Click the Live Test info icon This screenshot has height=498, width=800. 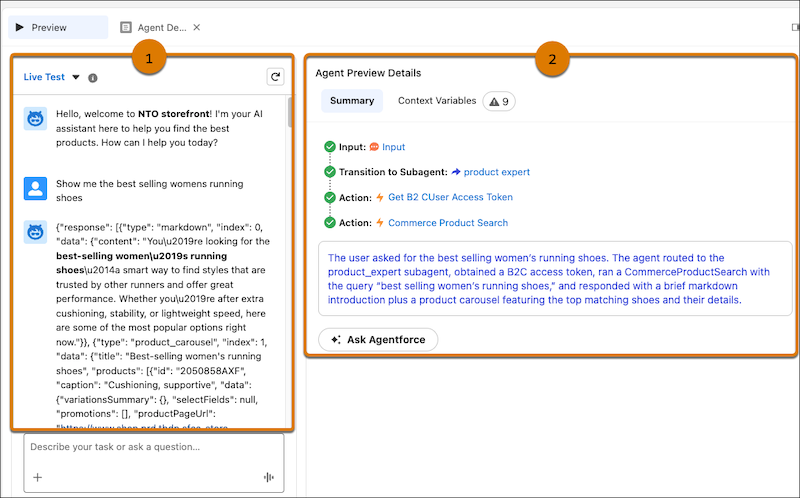(92, 78)
